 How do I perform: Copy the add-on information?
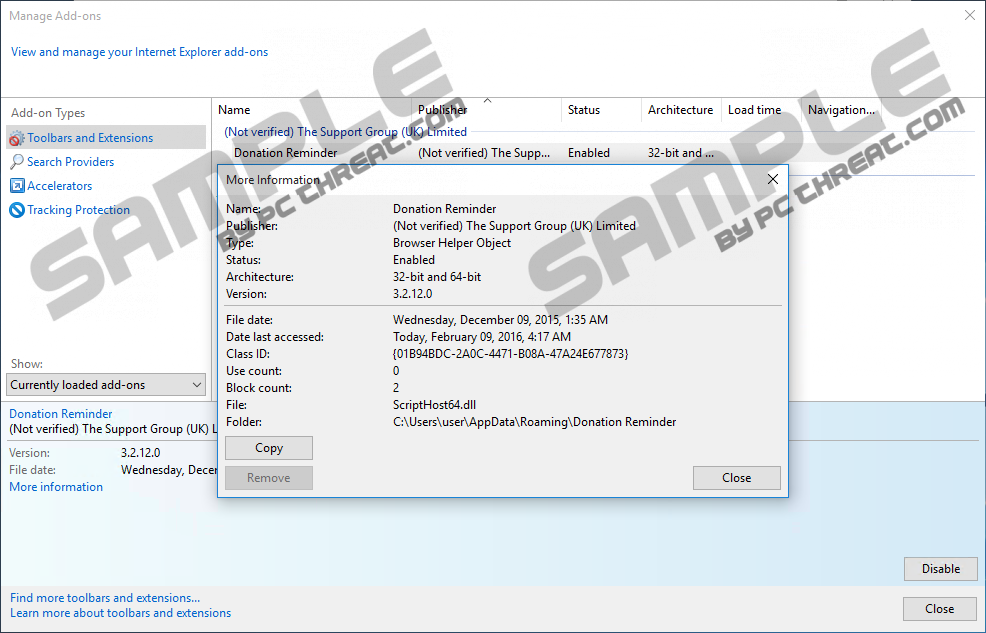click(269, 448)
